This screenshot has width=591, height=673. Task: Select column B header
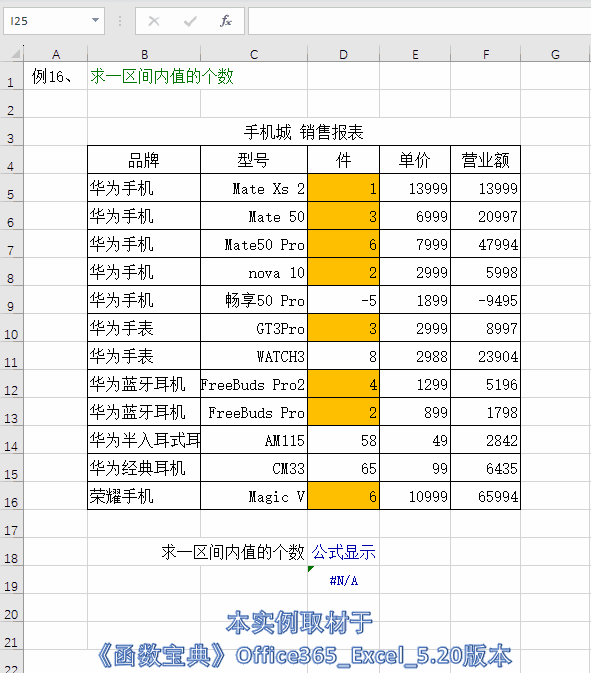click(x=144, y=54)
